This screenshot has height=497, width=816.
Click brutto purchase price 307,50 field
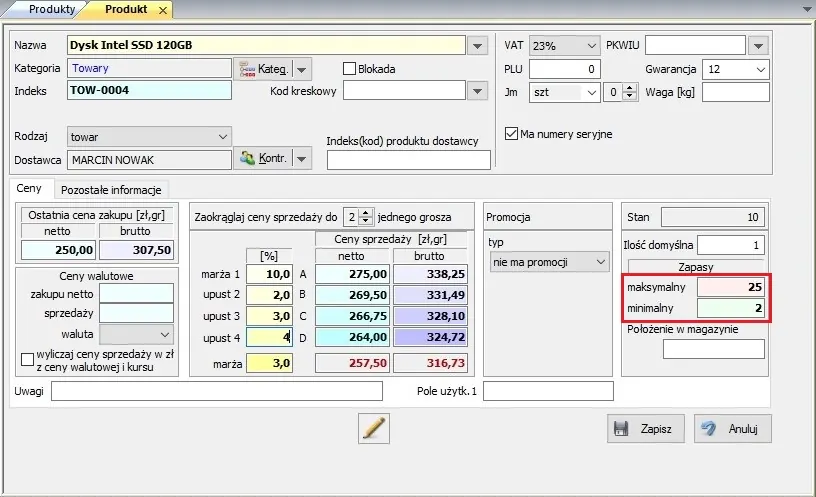[x=136, y=250]
